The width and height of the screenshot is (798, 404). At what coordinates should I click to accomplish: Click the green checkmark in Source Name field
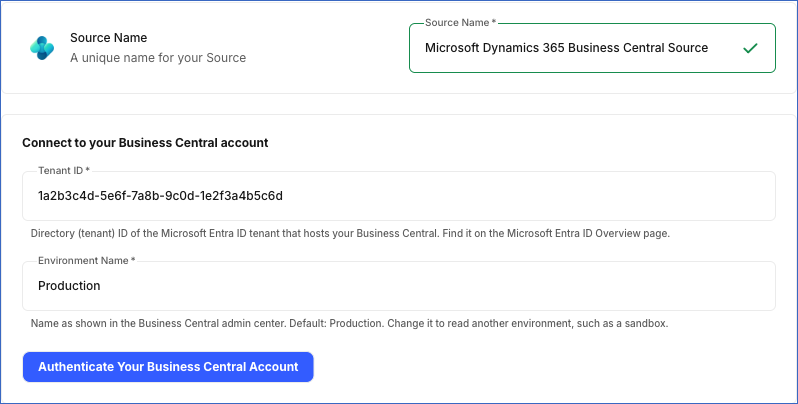pos(750,48)
